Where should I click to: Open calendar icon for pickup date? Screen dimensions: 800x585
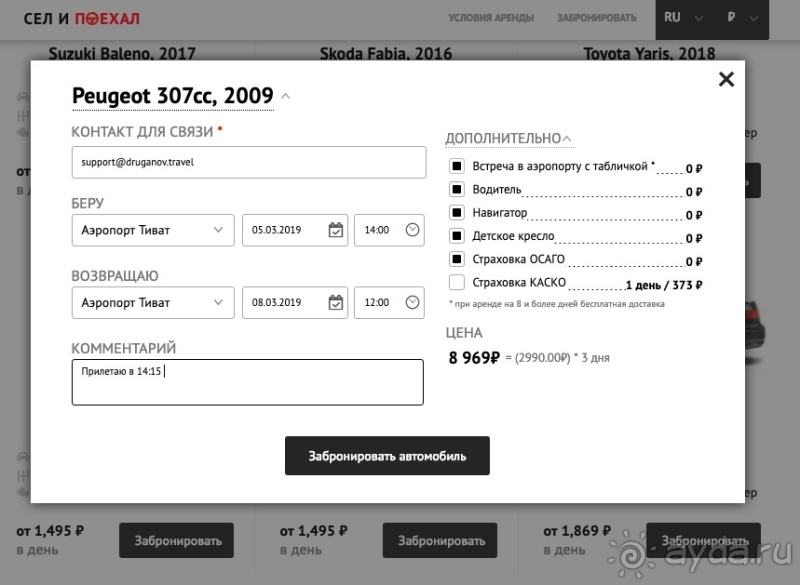336,230
